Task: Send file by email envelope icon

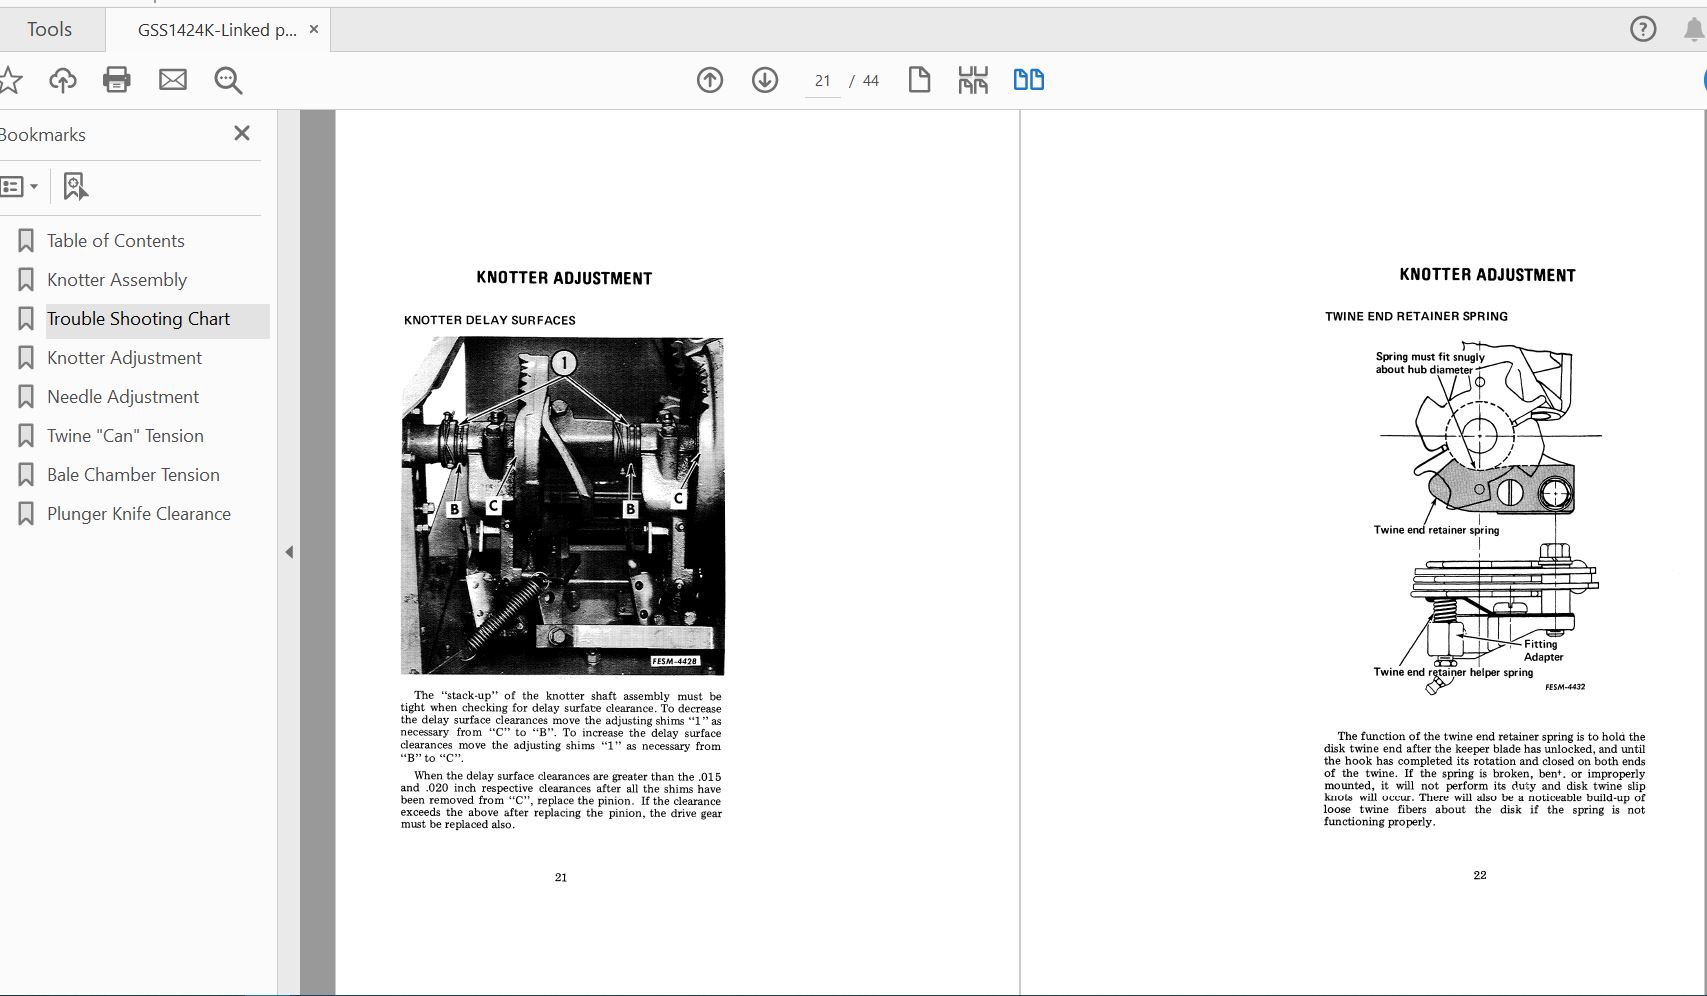Action: [173, 80]
